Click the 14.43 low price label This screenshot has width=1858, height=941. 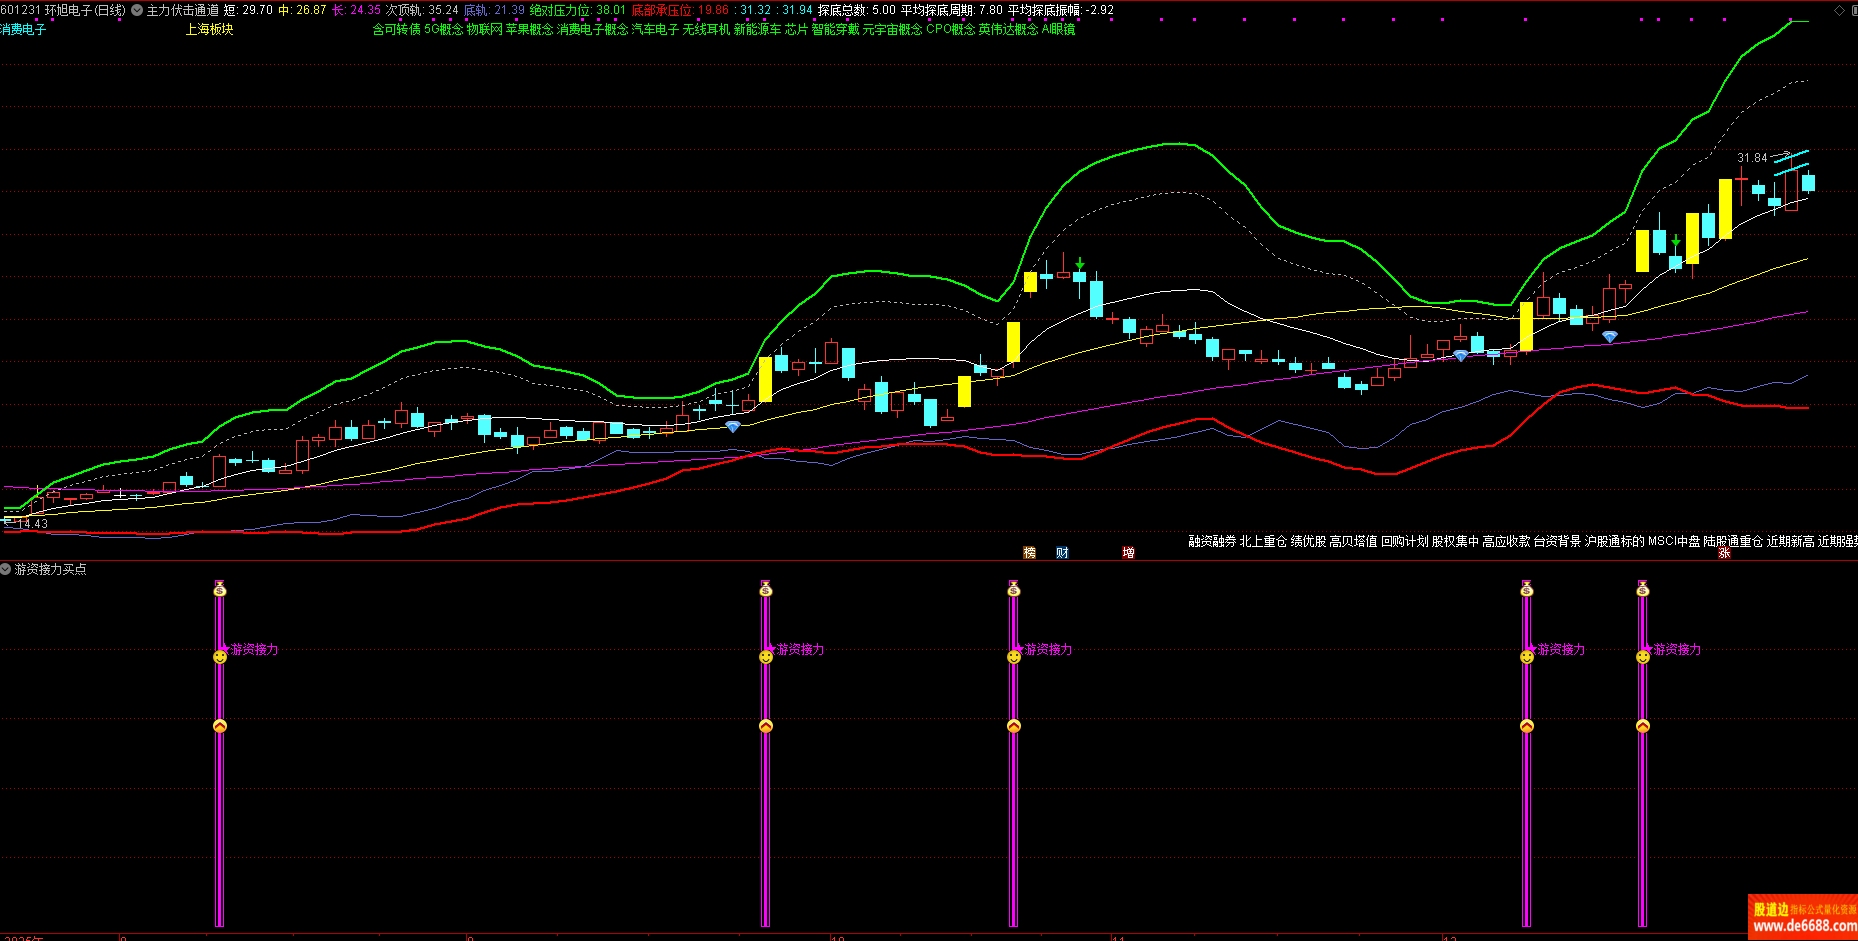tap(32, 524)
